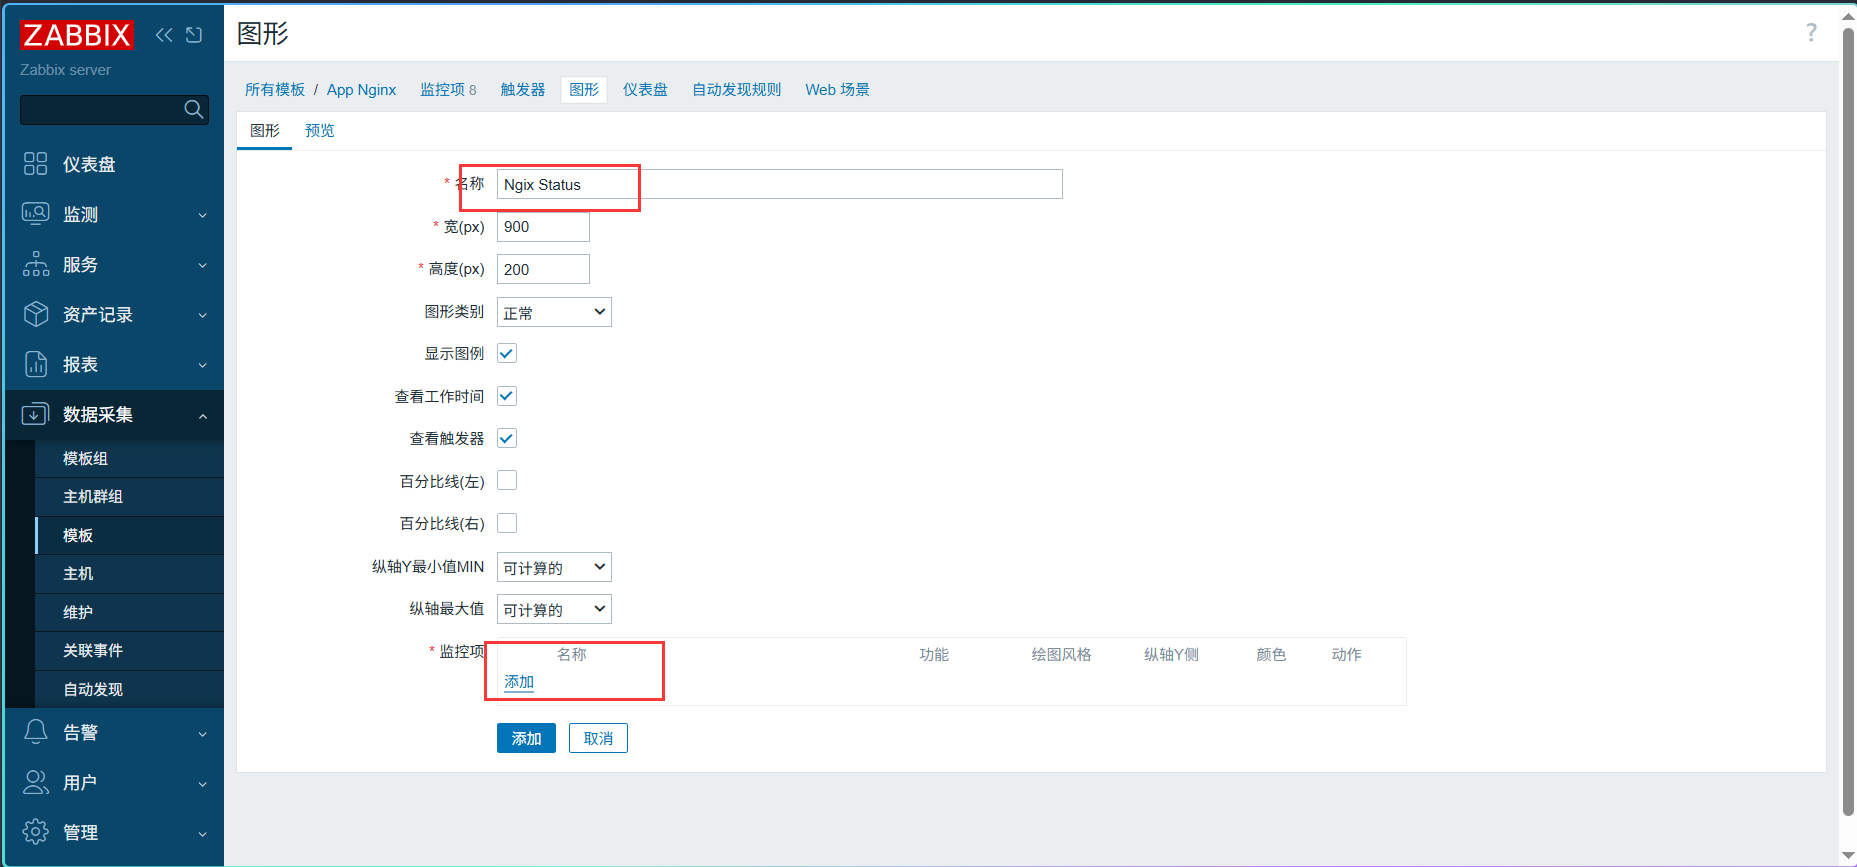The height and width of the screenshot is (867, 1857).
Task: Open the 图形类别 dropdown
Action: click(554, 312)
